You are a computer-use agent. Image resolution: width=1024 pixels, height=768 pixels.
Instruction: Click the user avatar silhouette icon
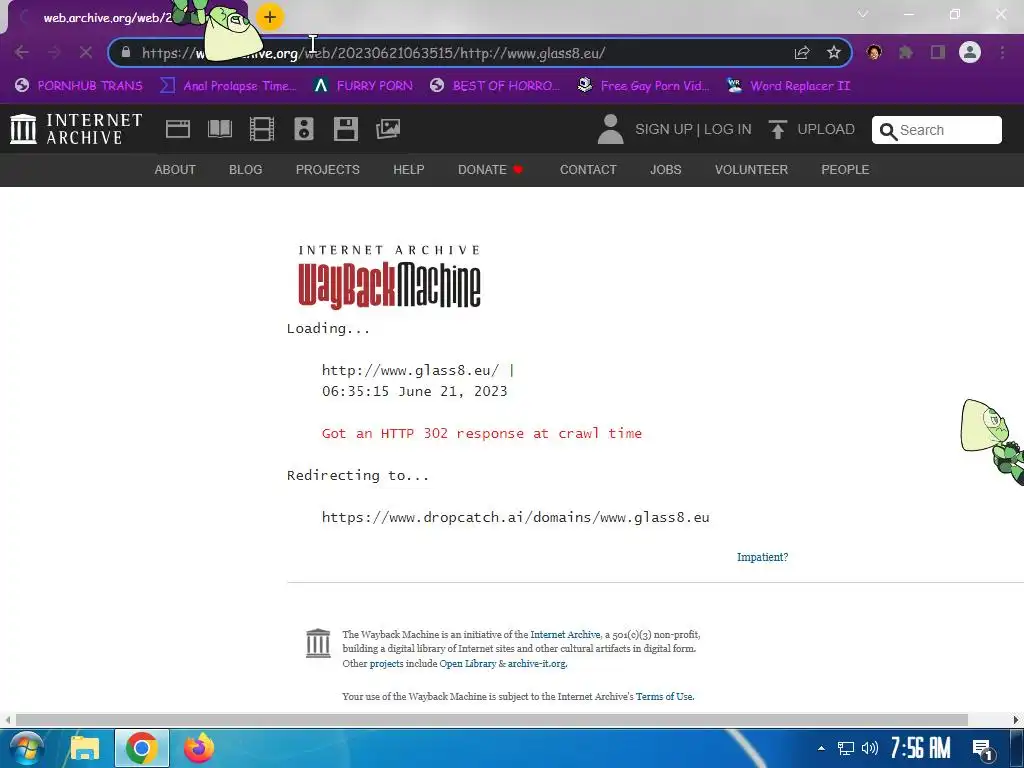coord(610,129)
